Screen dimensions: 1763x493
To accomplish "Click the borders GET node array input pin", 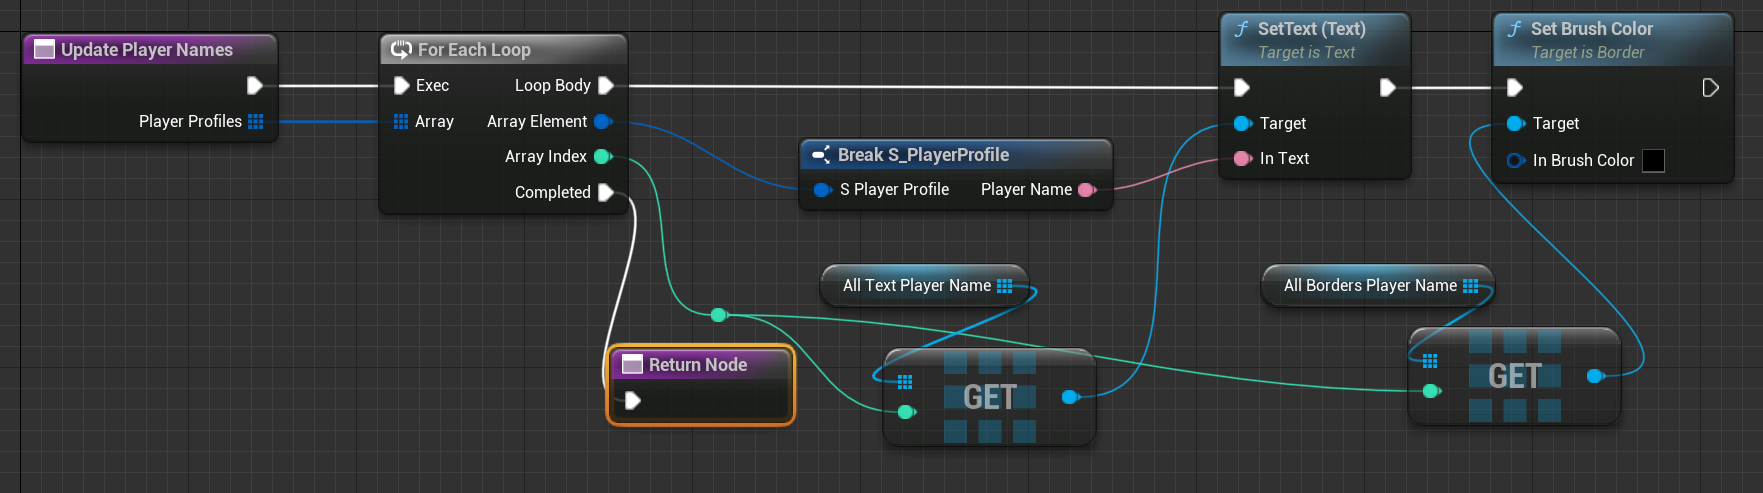I will (x=1430, y=361).
